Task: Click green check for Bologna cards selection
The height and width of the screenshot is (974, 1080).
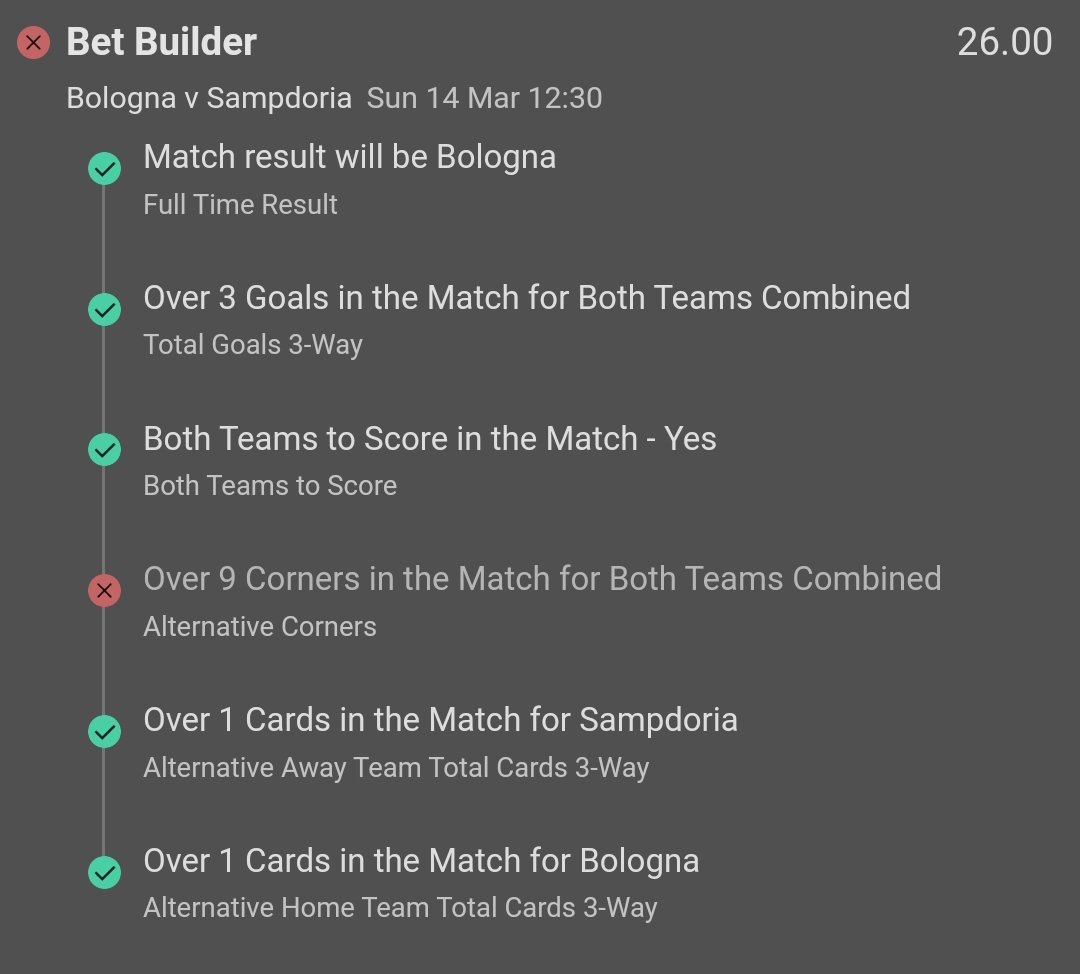Action: (104, 873)
